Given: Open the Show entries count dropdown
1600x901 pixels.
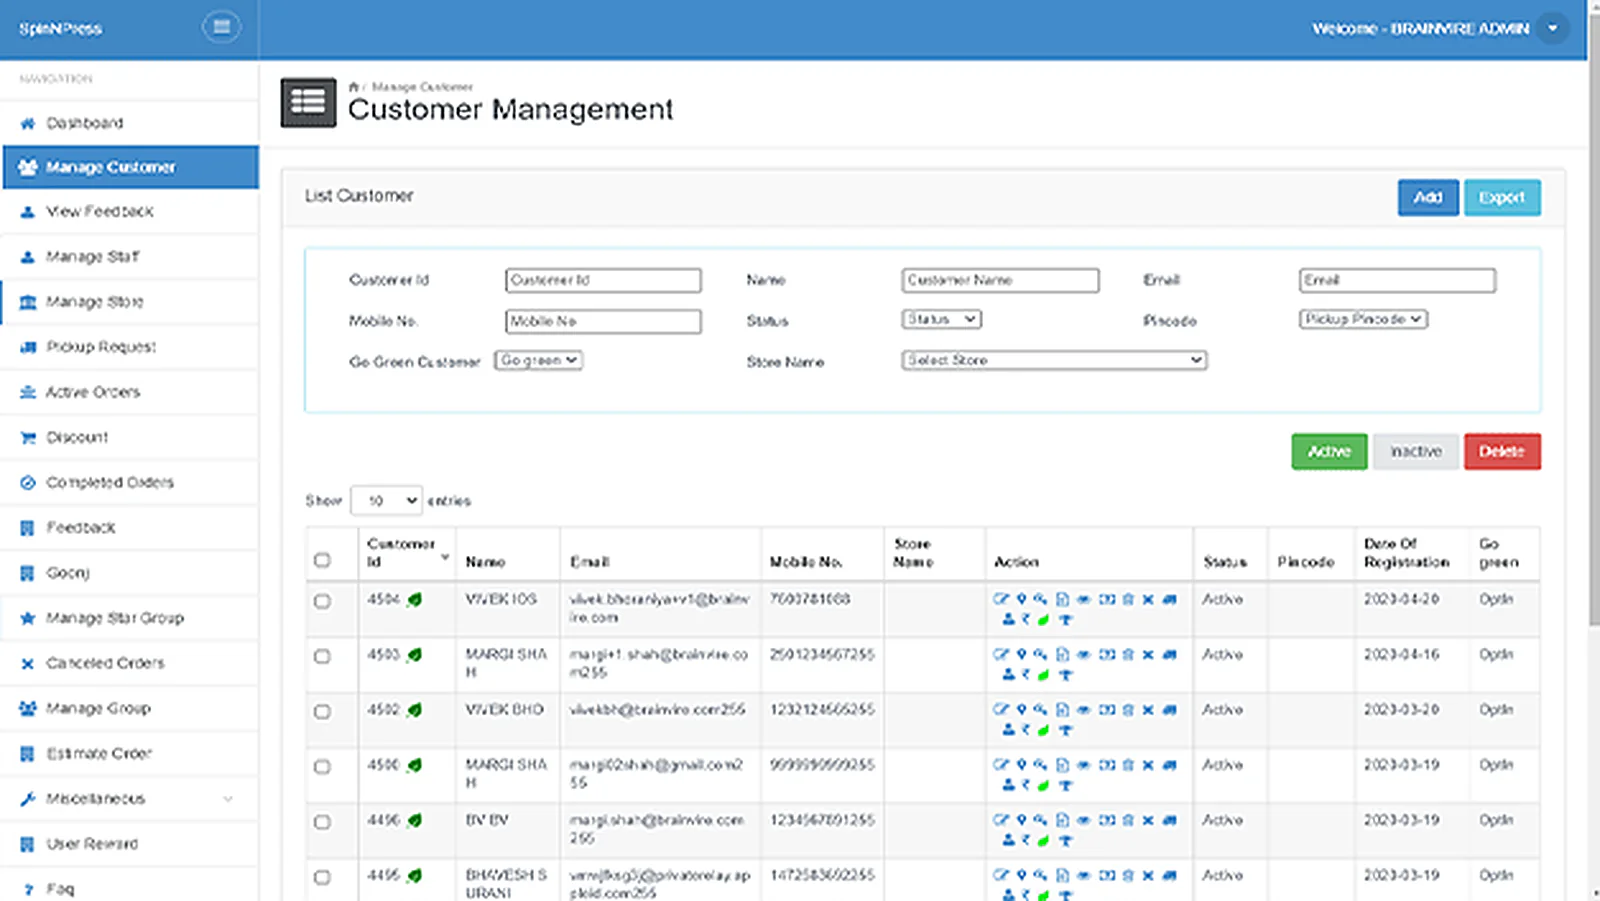Looking at the screenshot, I should (x=386, y=500).
